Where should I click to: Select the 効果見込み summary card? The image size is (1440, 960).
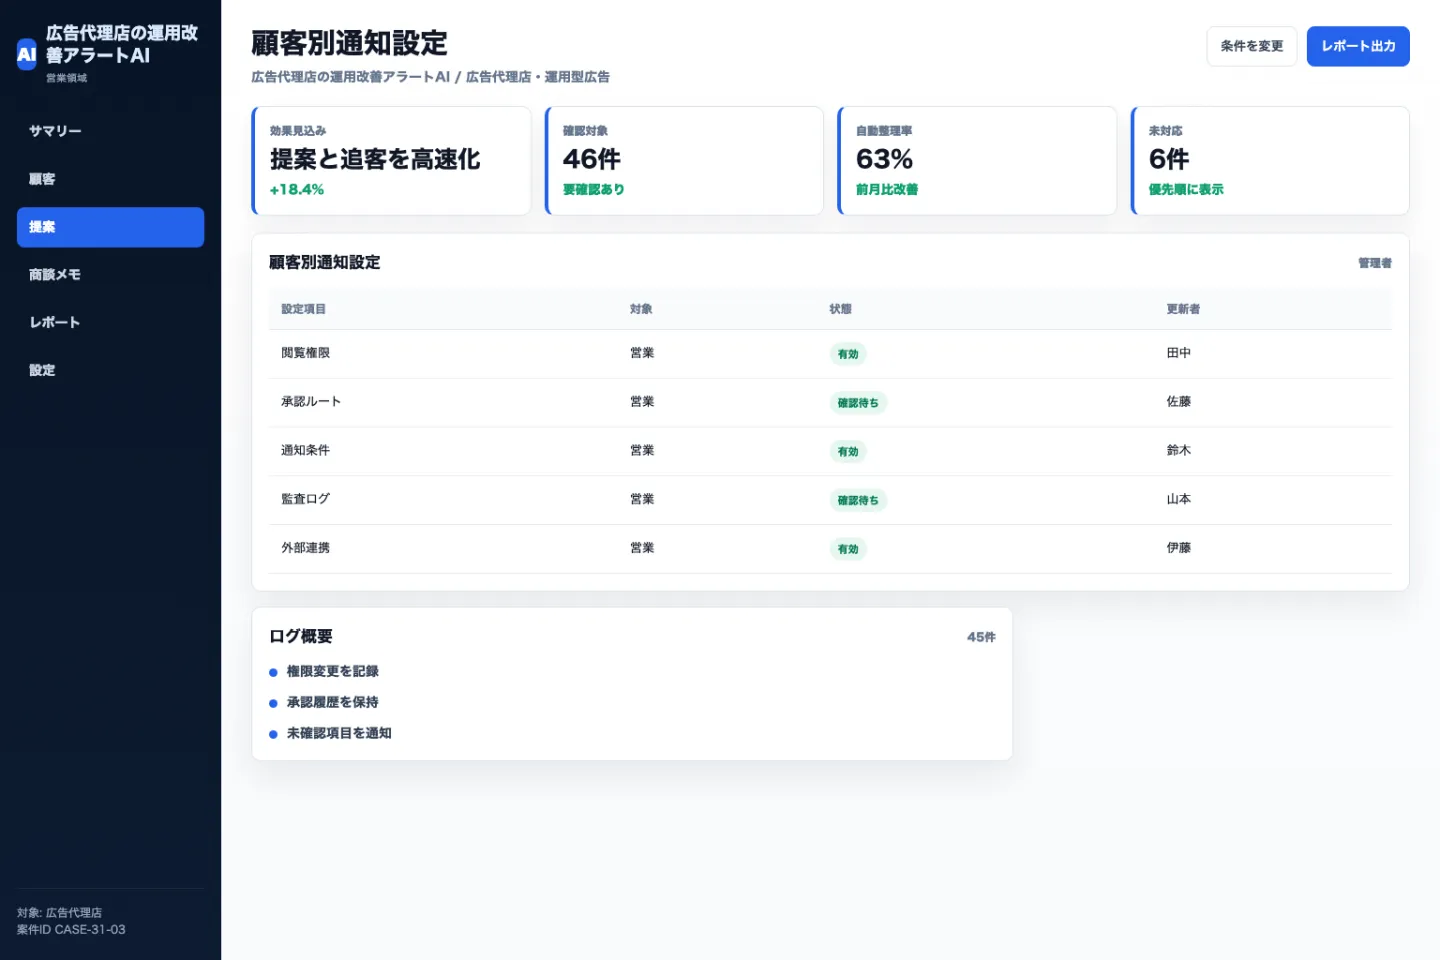(391, 160)
